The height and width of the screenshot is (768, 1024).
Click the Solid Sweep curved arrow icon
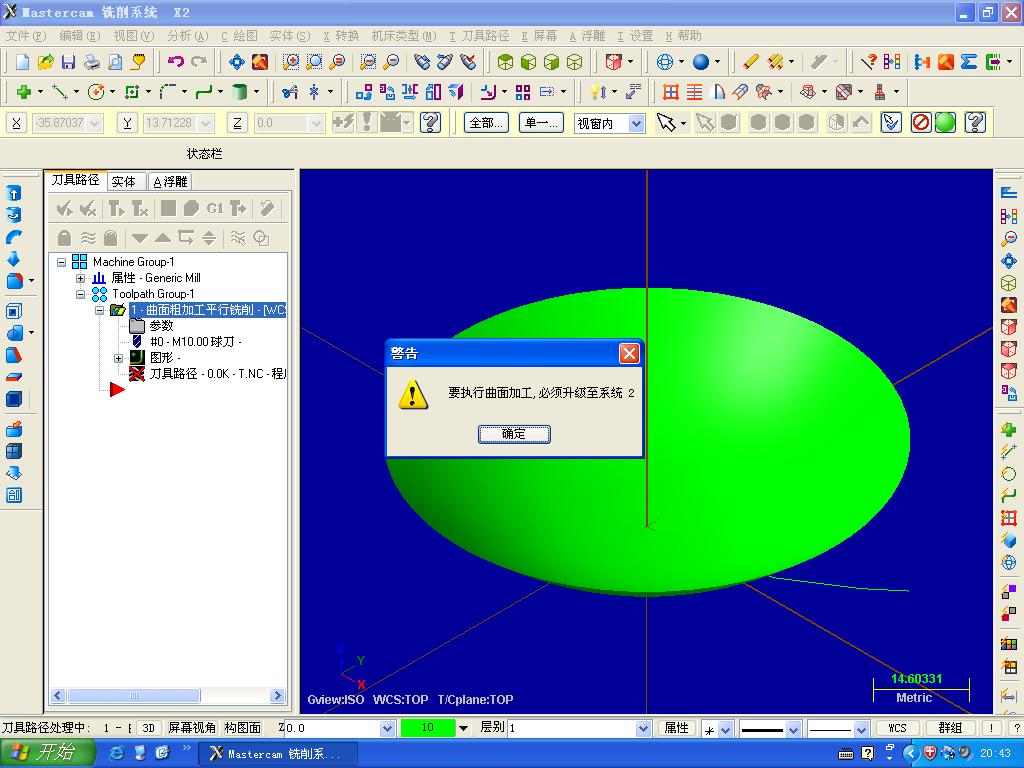coord(14,237)
